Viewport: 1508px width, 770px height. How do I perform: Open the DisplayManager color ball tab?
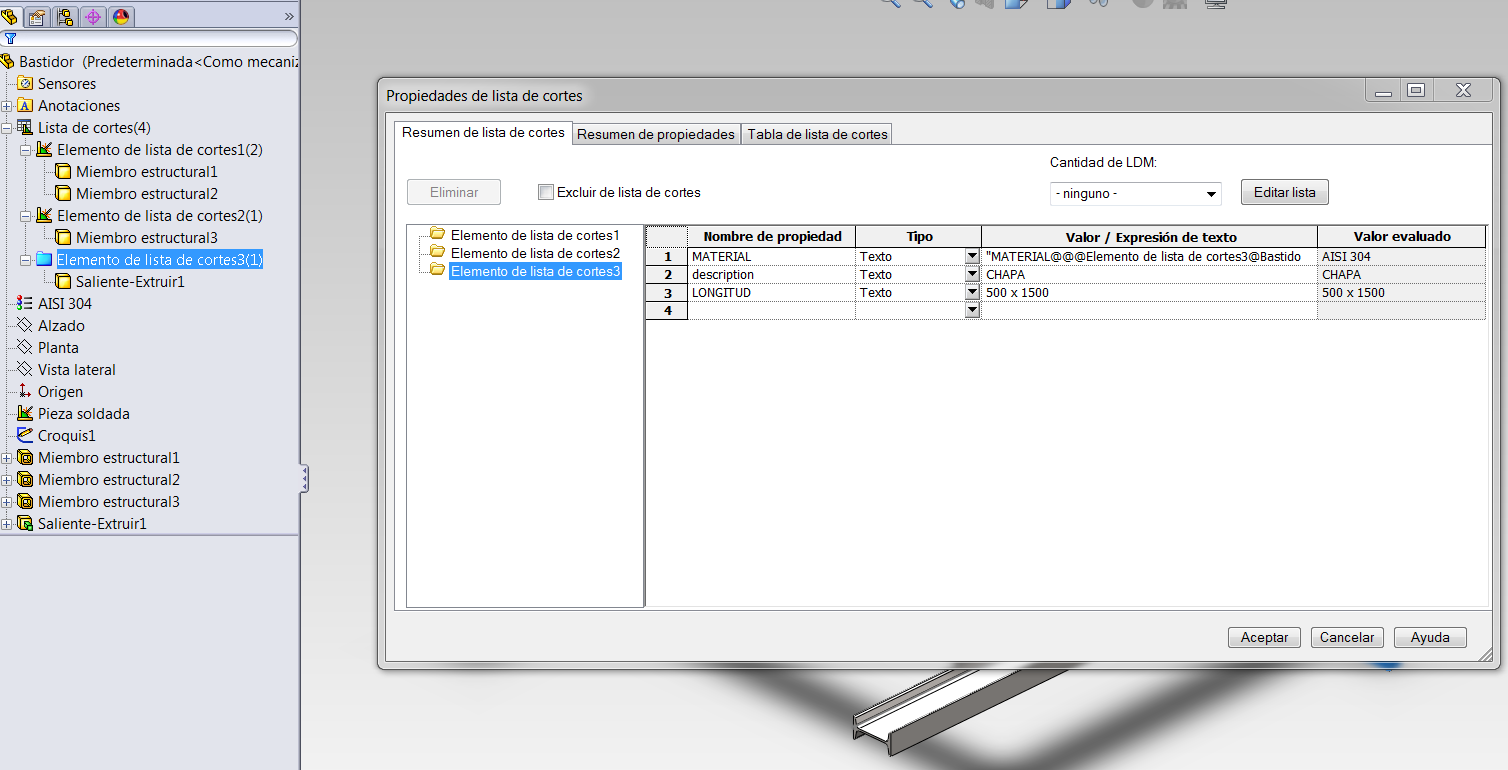tap(120, 16)
